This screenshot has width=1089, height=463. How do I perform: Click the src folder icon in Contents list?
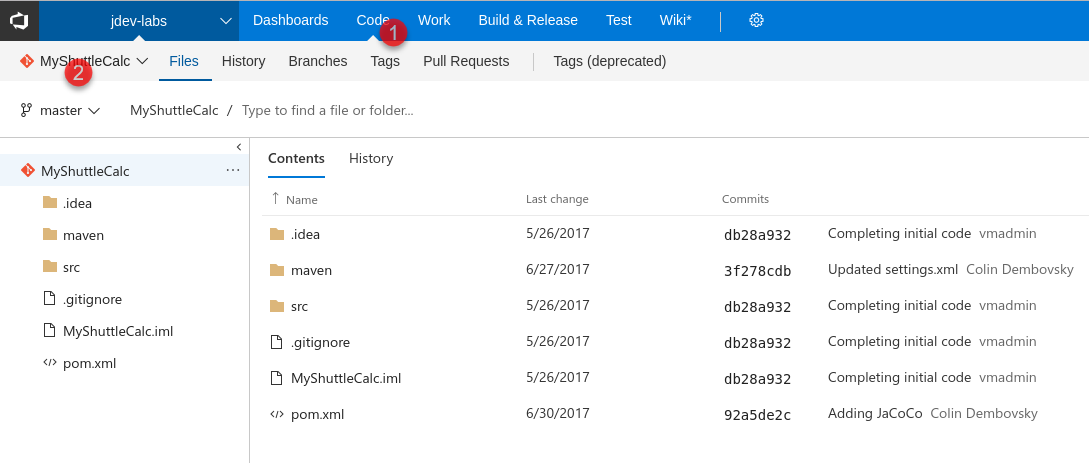pos(277,306)
